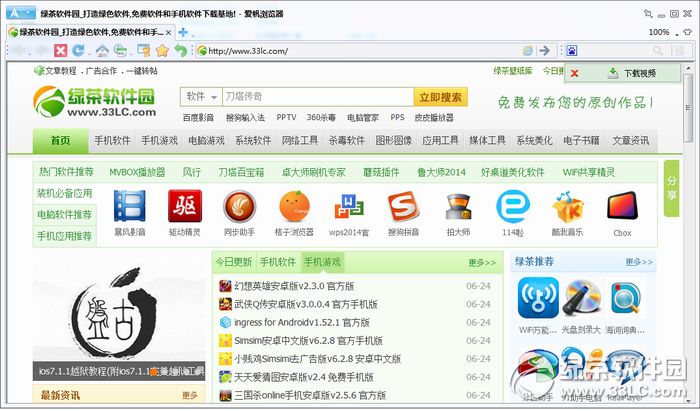Click the green undo-close-tab arrow icon
This screenshot has height=411, width=700.
[x=181, y=50]
